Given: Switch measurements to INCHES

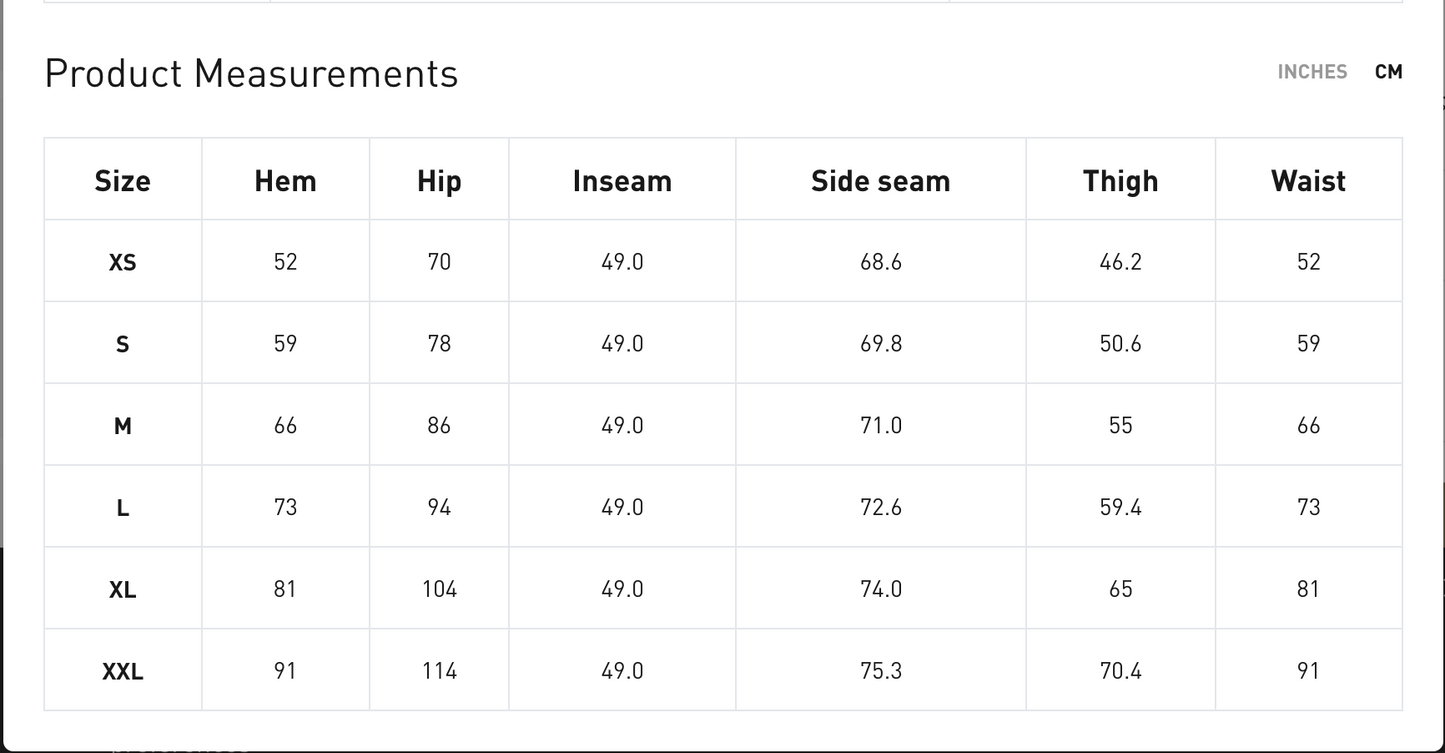Looking at the screenshot, I should 1312,72.
